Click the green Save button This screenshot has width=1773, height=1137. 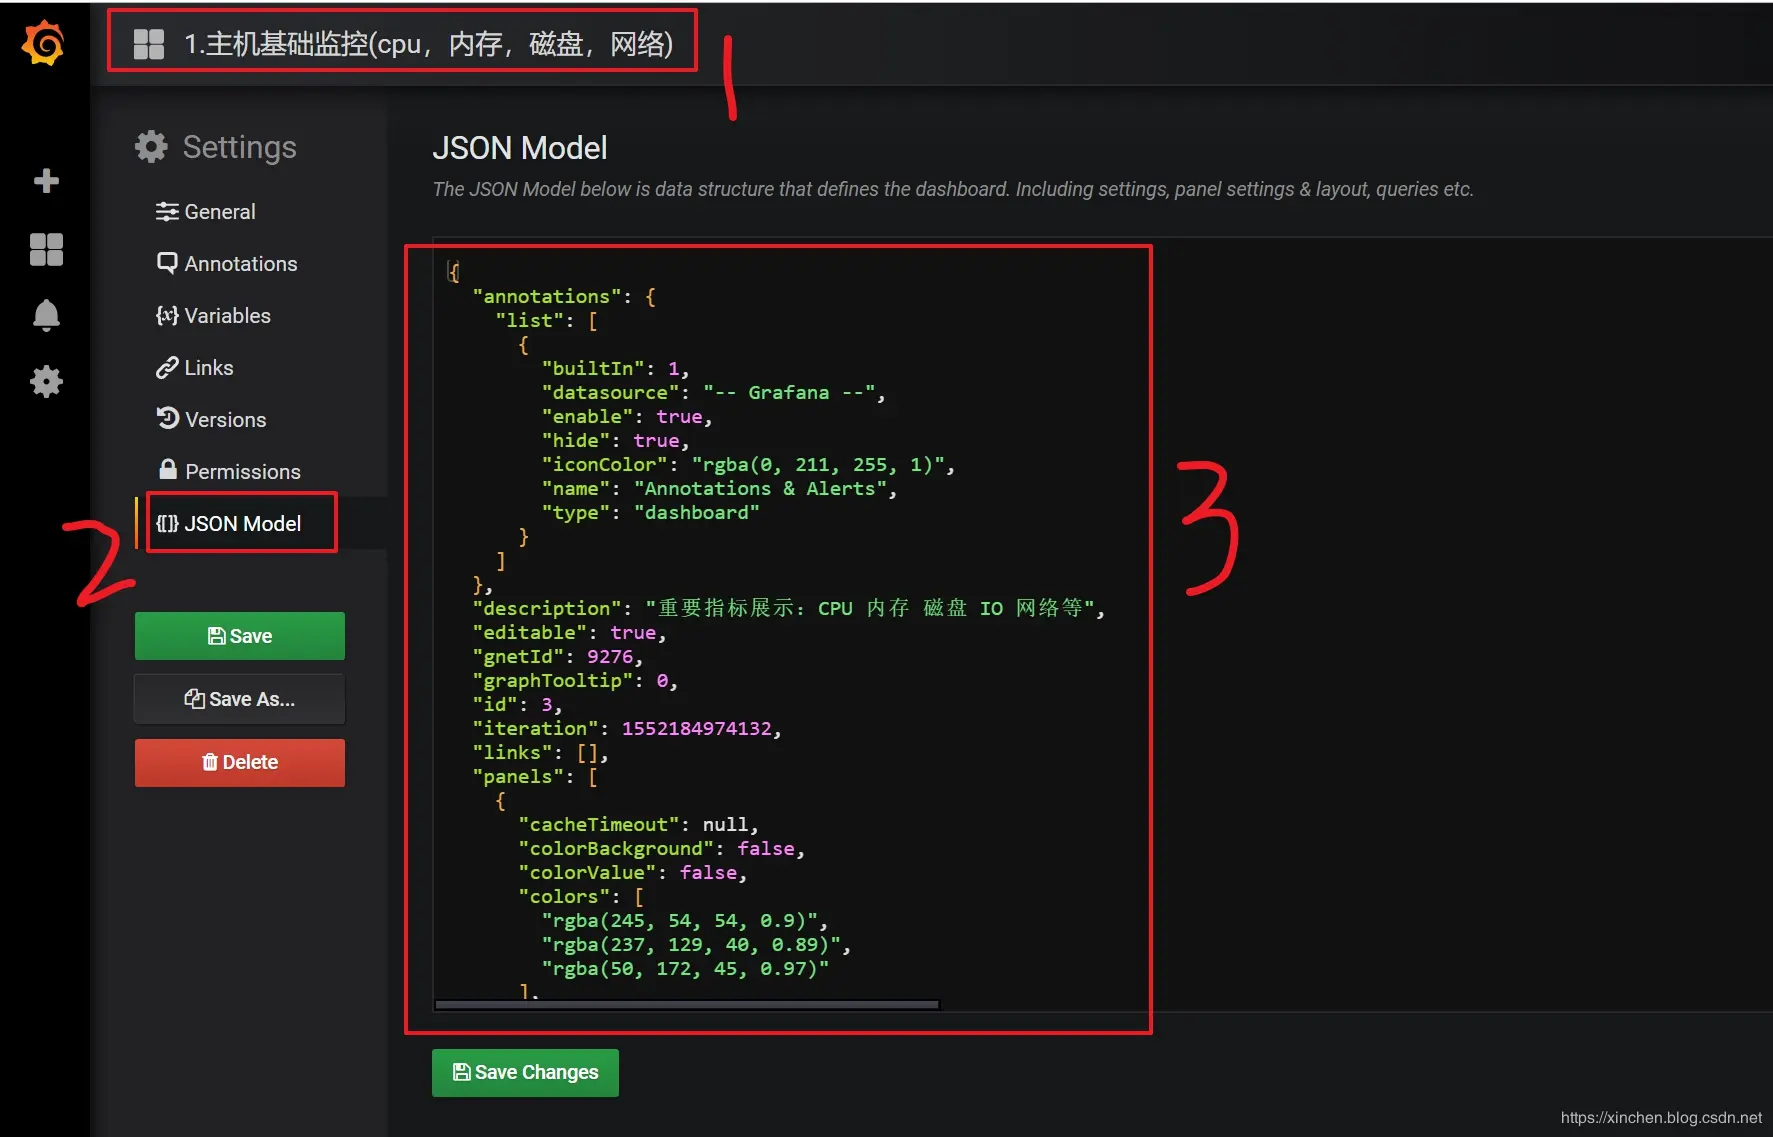click(240, 636)
